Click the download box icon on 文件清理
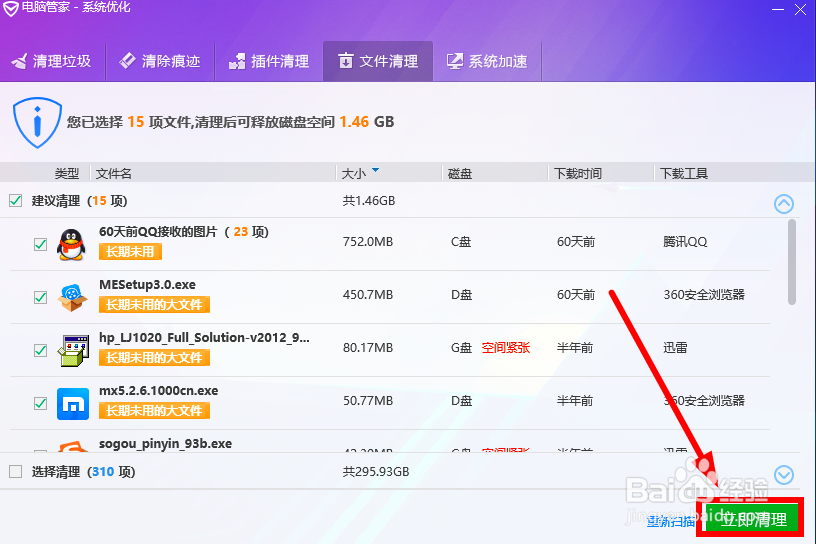The width and height of the screenshot is (816, 544). click(346, 61)
